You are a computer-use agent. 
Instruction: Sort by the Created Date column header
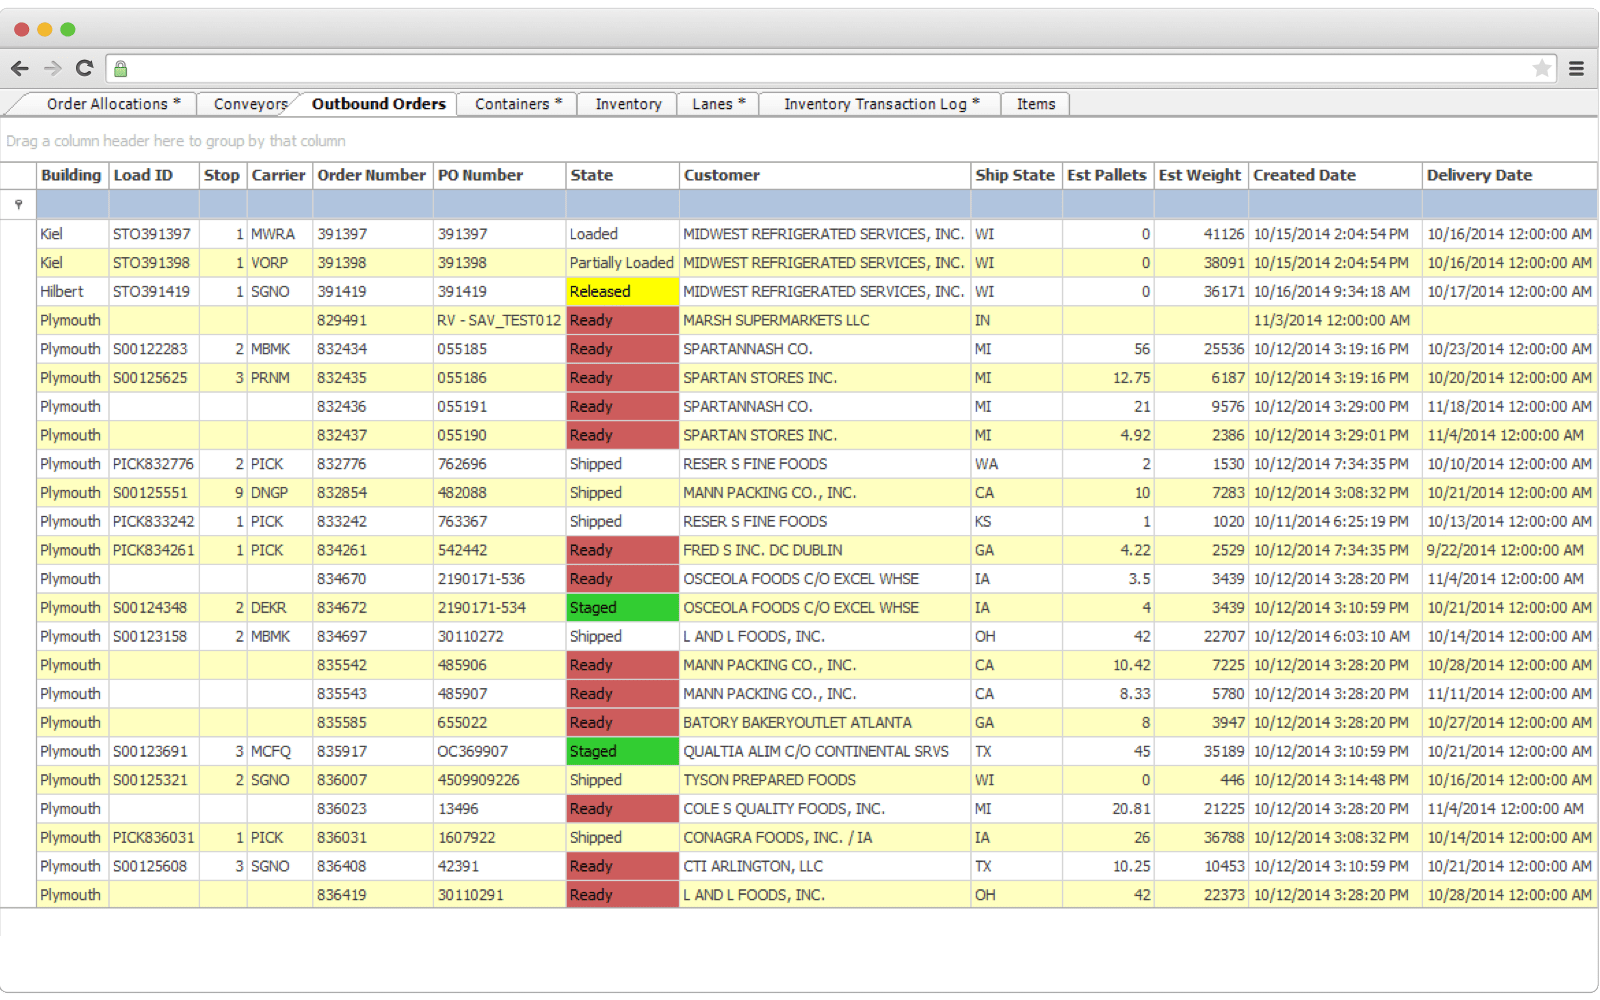click(1335, 175)
